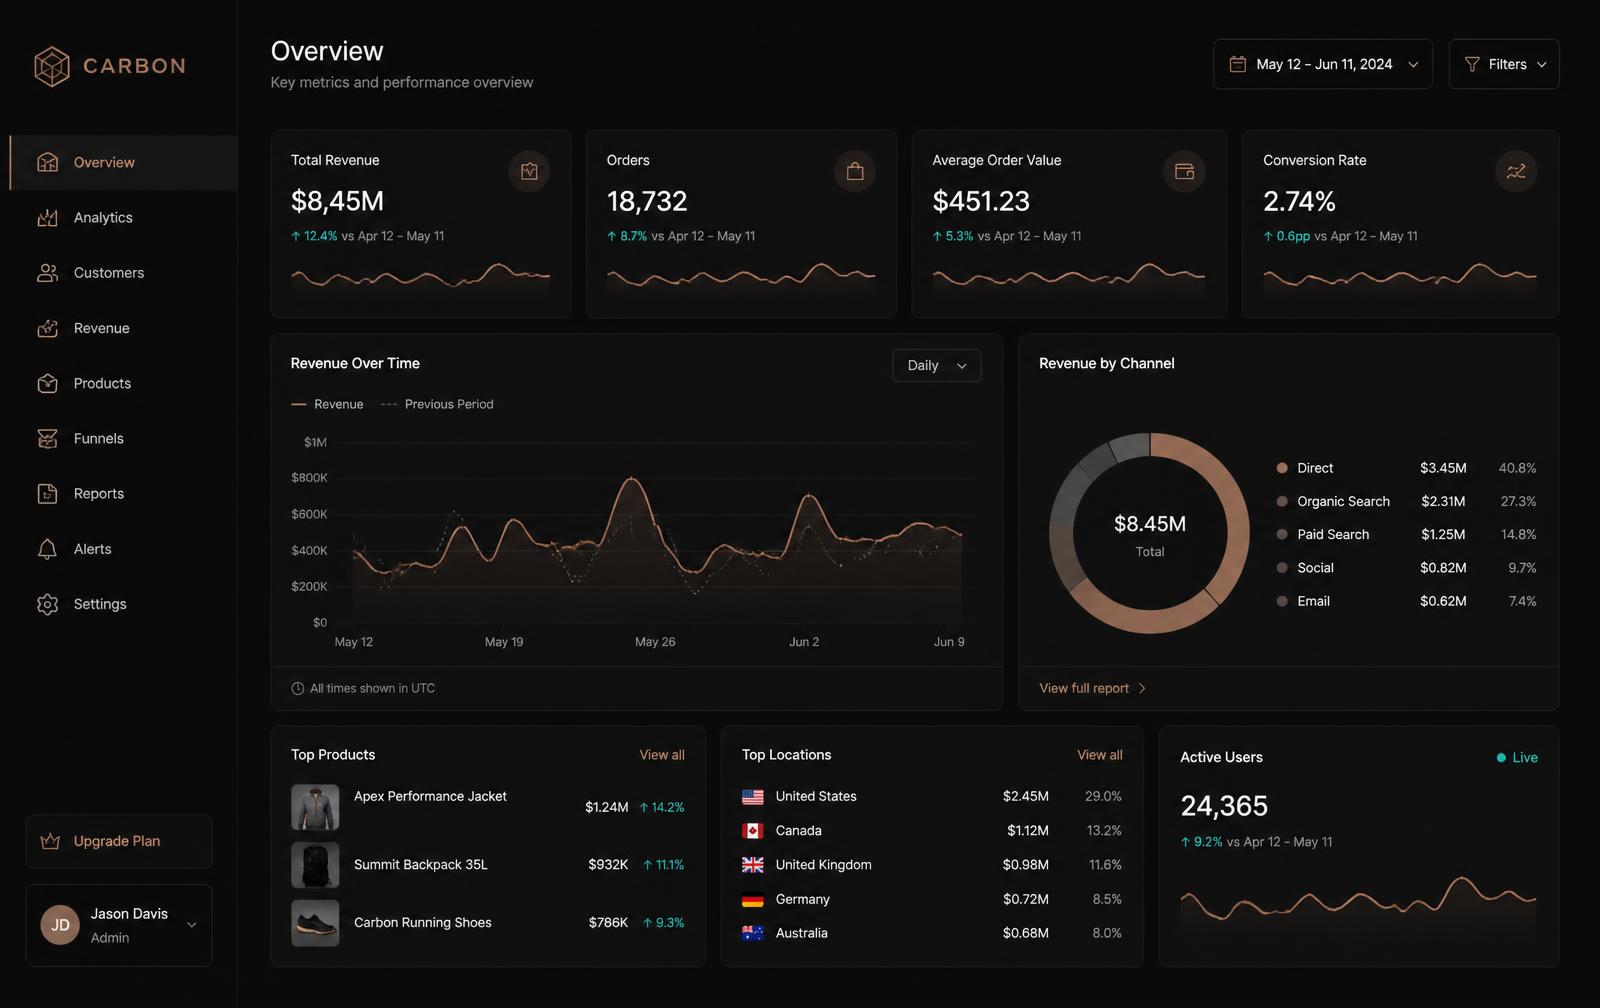Click the Reports document icon in sidebar
The height and width of the screenshot is (1008, 1600).
coord(47,493)
